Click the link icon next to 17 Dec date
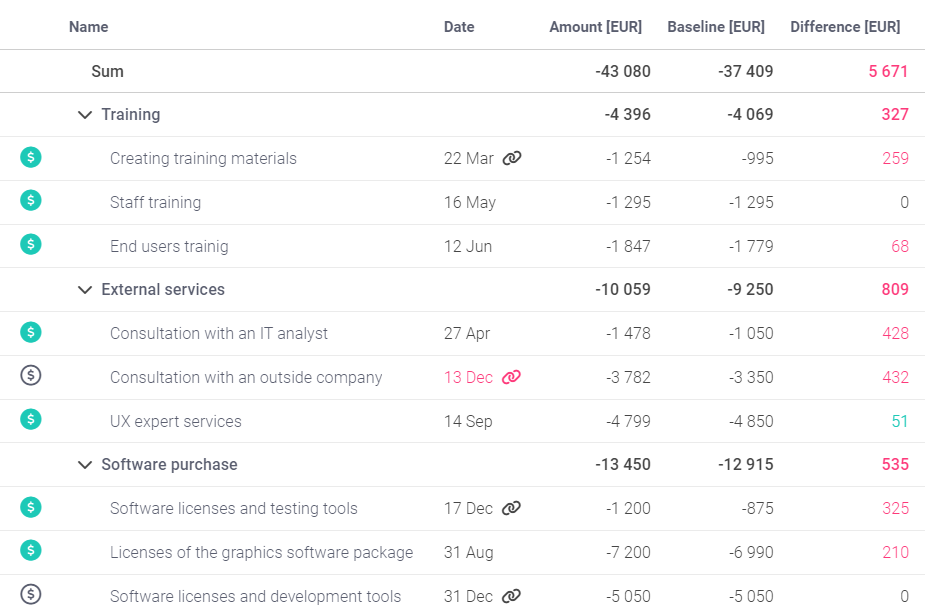925x615 pixels. pos(511,508)
